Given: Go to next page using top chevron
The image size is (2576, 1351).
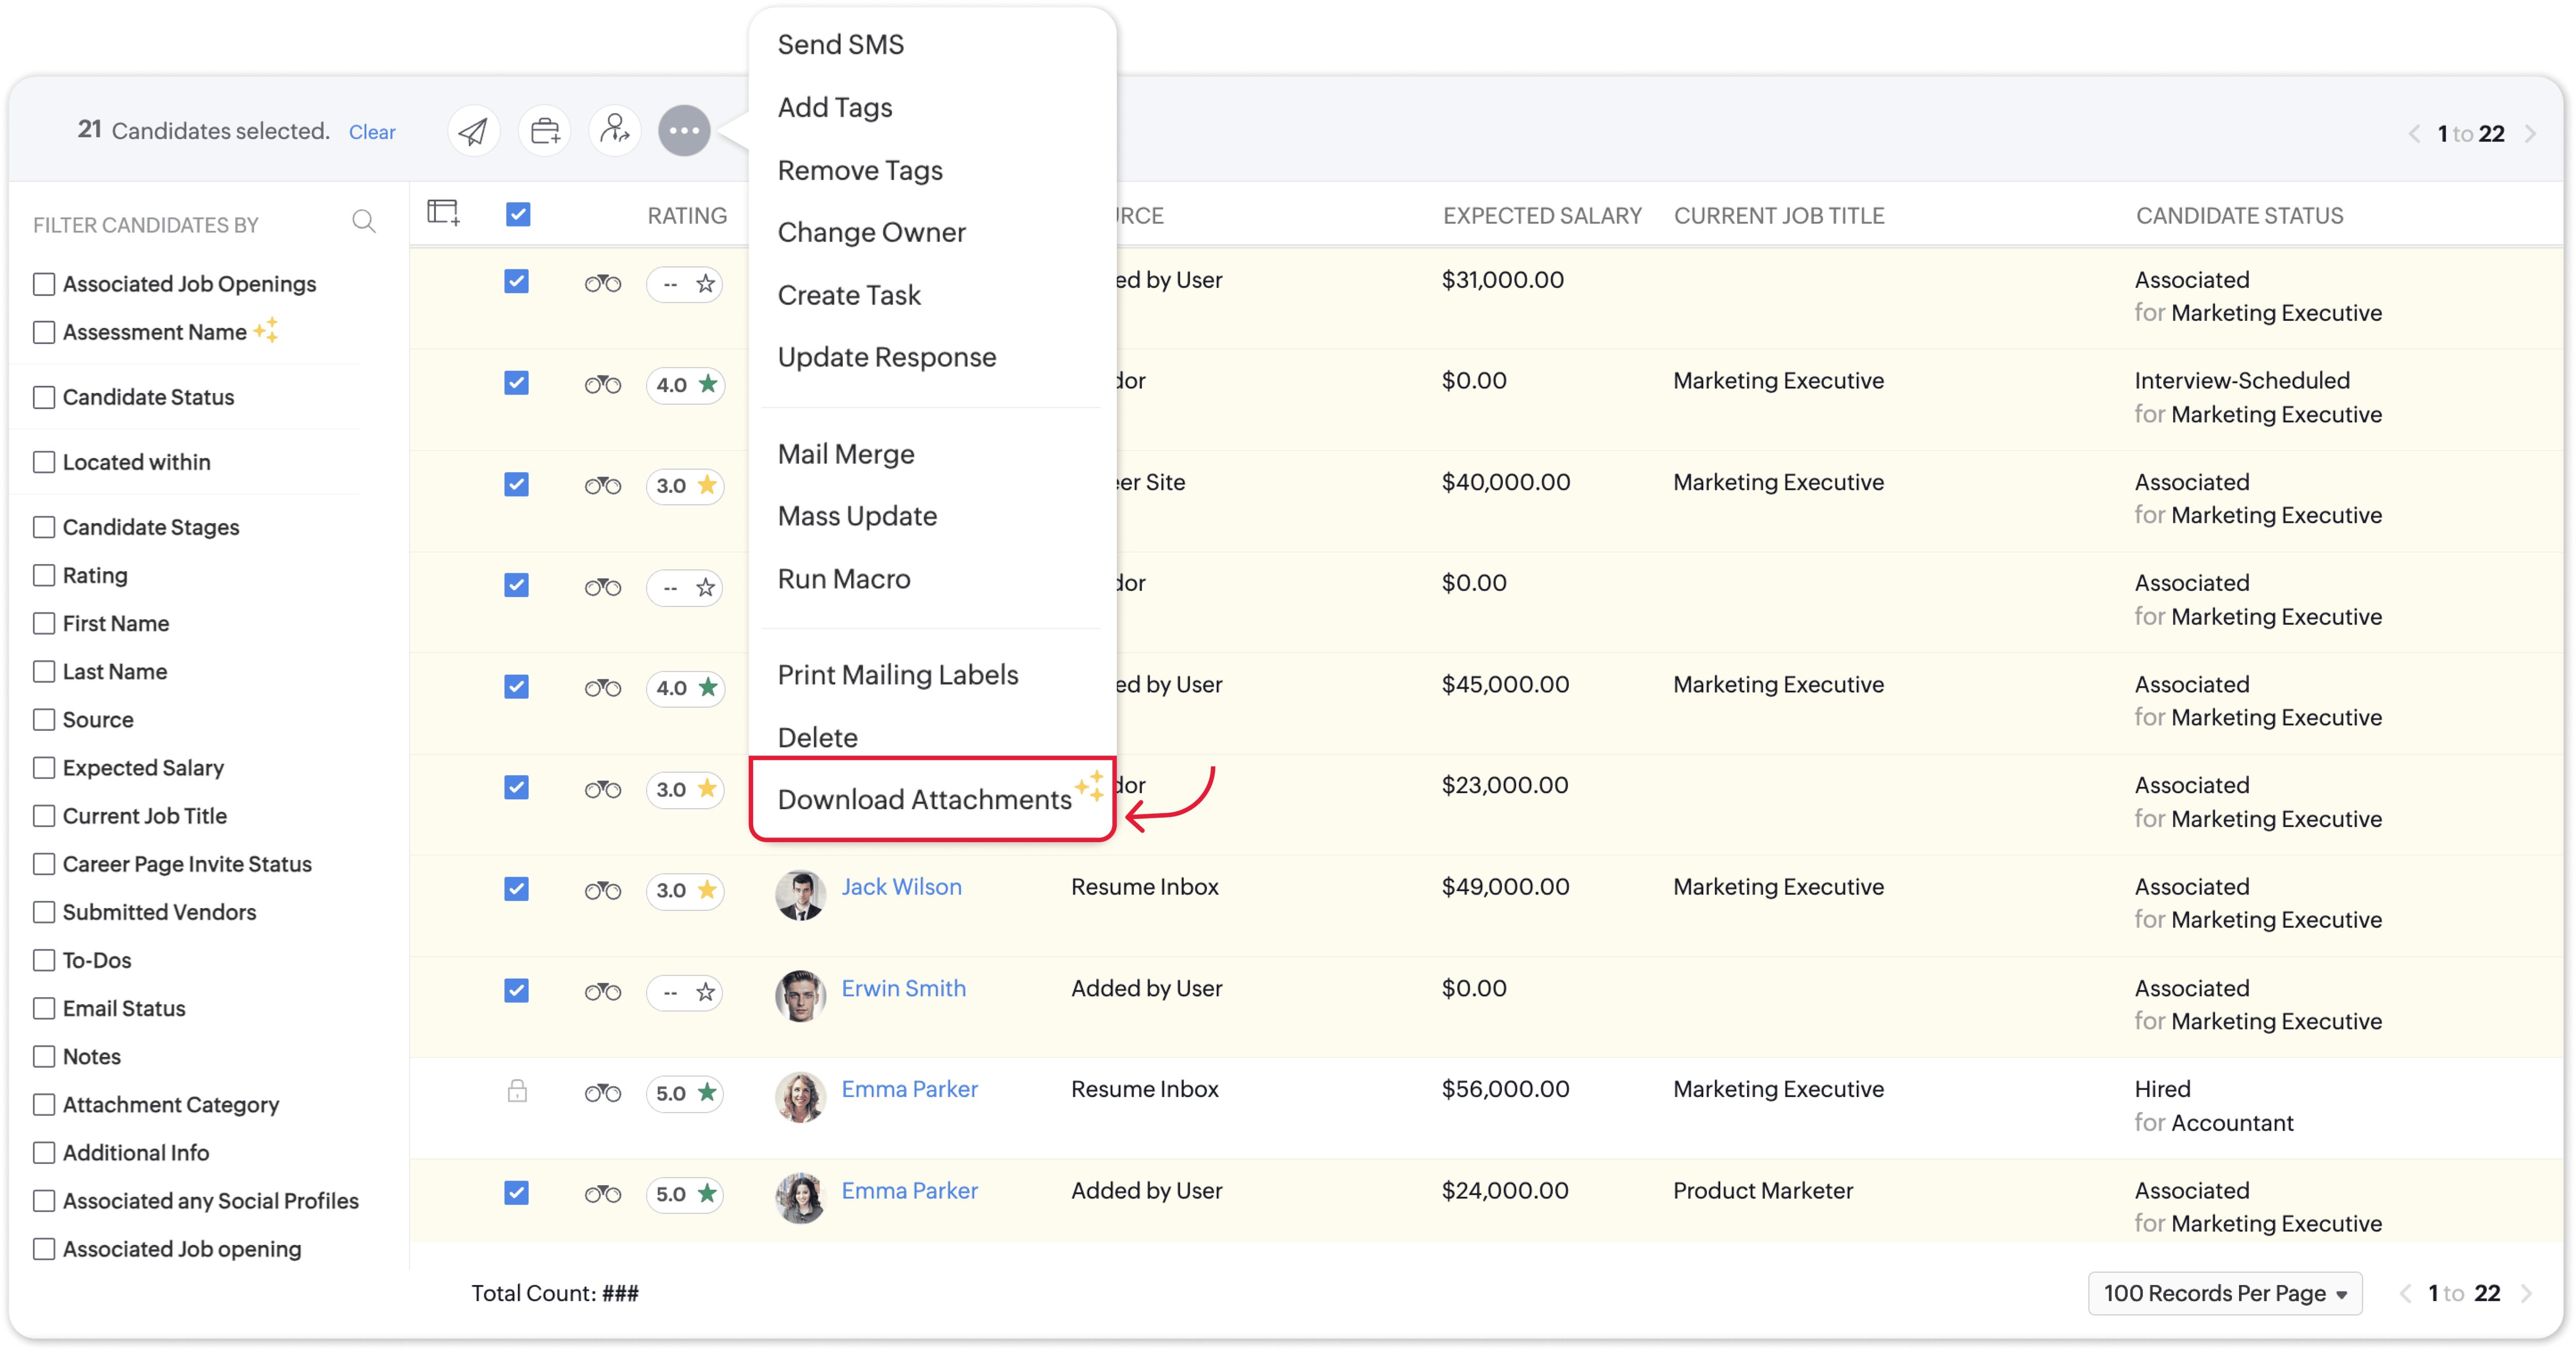Looking at the screenshot, I should pos(2531,134).
